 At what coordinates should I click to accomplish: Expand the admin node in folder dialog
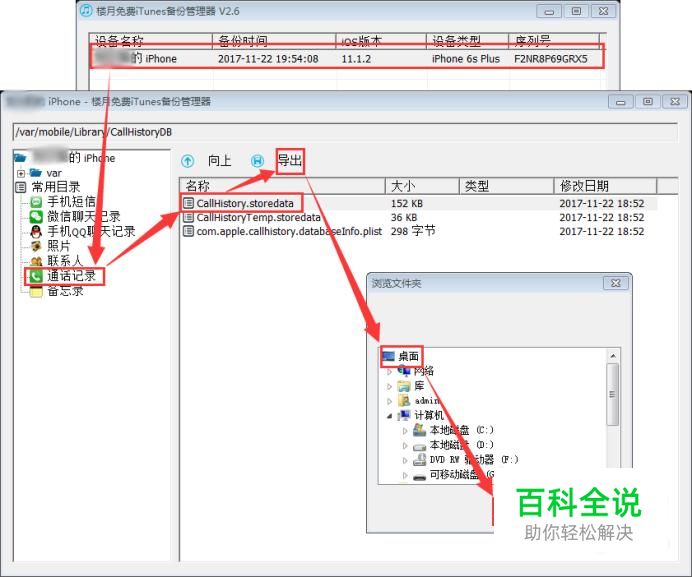point(389,401)
